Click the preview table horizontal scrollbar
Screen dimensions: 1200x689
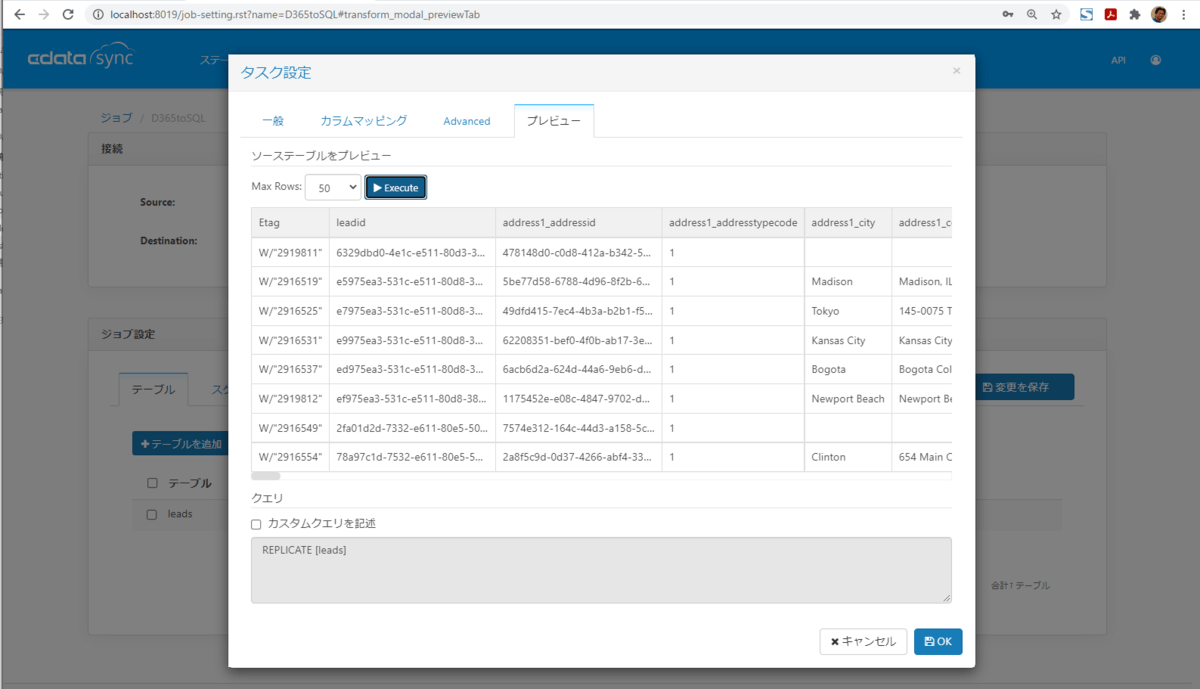click(266, 476)
